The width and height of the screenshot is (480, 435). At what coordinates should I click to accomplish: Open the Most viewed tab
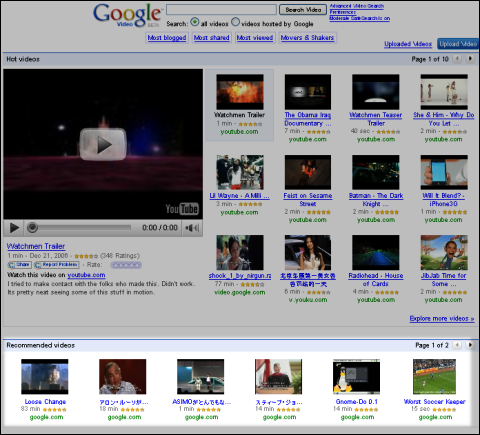click(x=255, y=38)
